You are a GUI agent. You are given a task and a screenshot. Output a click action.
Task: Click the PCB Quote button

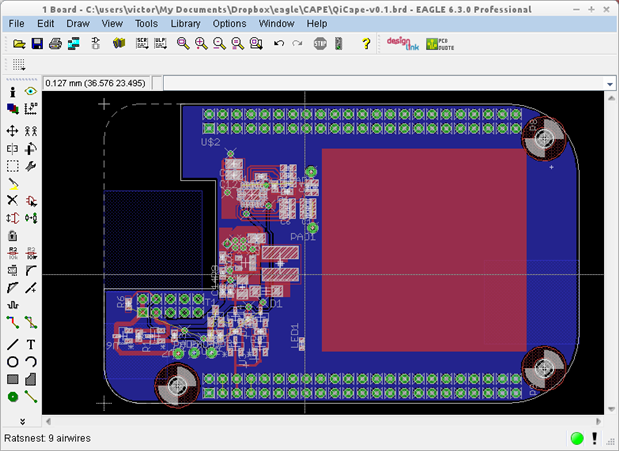click(440, 44)
